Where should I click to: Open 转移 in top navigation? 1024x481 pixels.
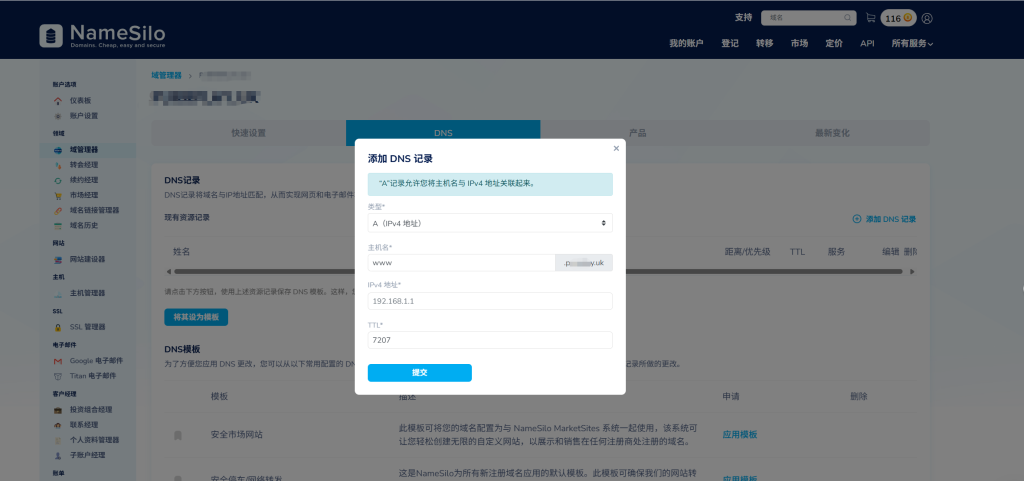765,44
